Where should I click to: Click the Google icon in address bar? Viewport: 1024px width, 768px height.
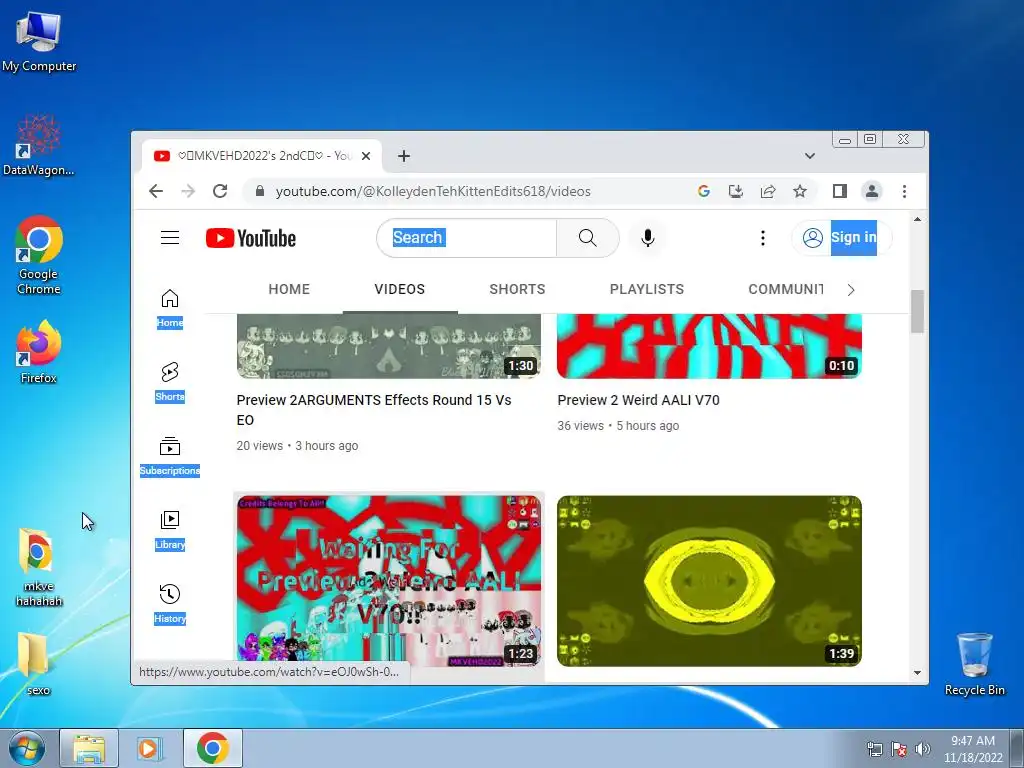coord(703,191)
